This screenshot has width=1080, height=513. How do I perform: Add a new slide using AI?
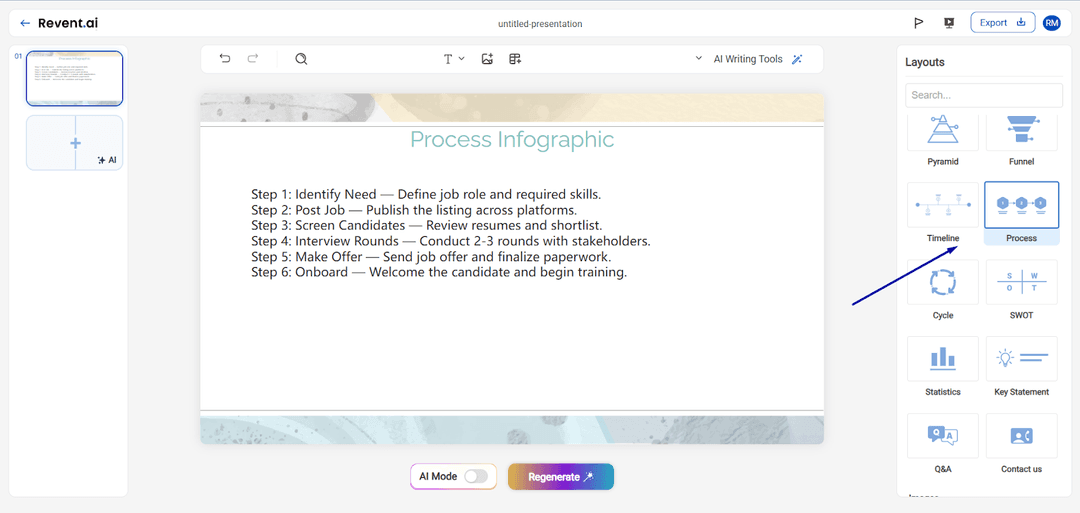click(107, 160)
